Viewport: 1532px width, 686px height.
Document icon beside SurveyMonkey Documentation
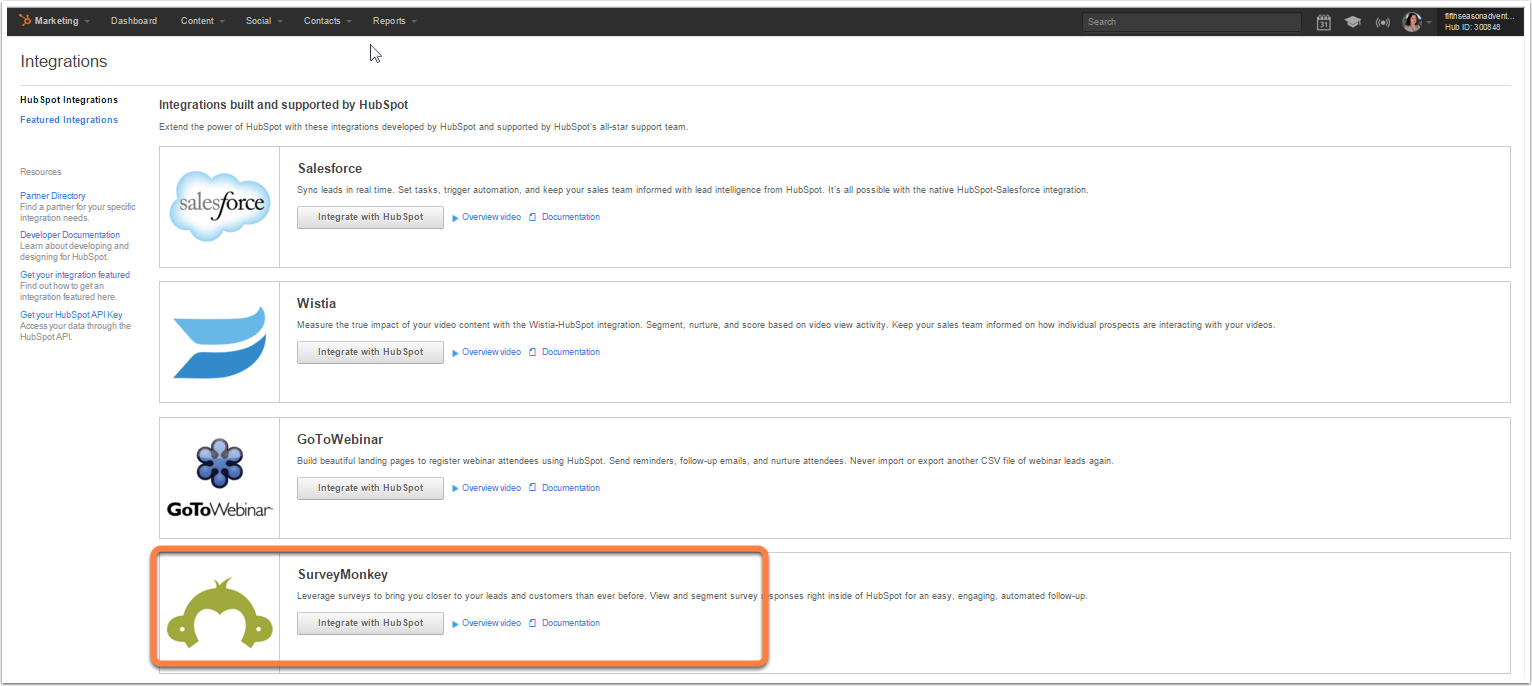point(533,623)
